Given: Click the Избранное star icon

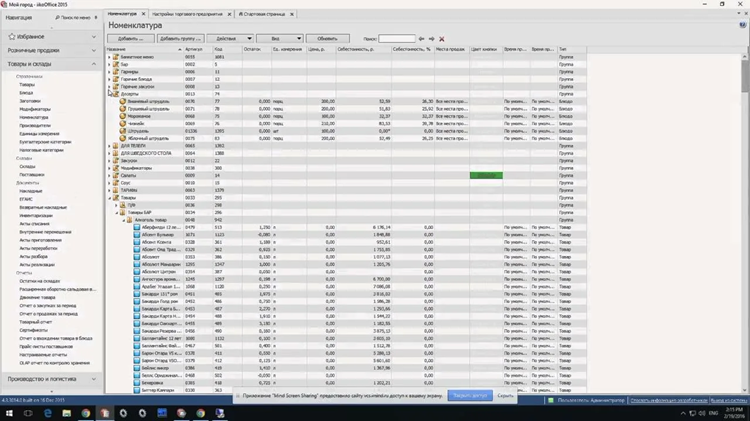Looking at the screenshot, I should [11, 36].
